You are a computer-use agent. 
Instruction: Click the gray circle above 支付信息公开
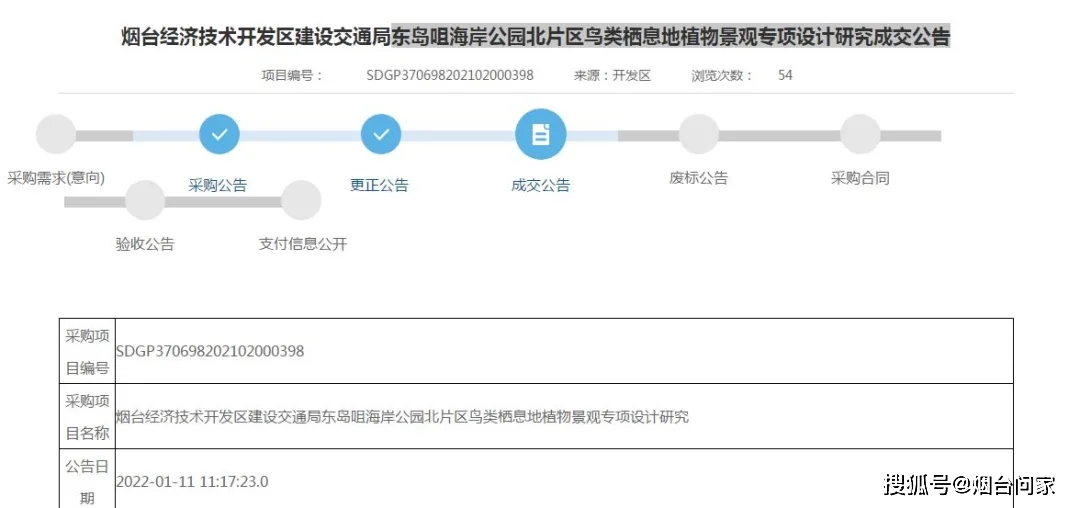tap(301, 200)
